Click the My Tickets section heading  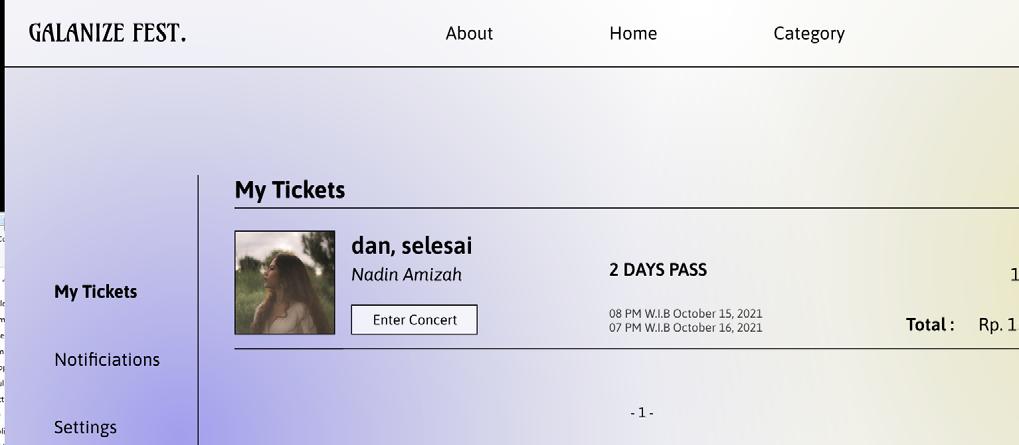290,190
